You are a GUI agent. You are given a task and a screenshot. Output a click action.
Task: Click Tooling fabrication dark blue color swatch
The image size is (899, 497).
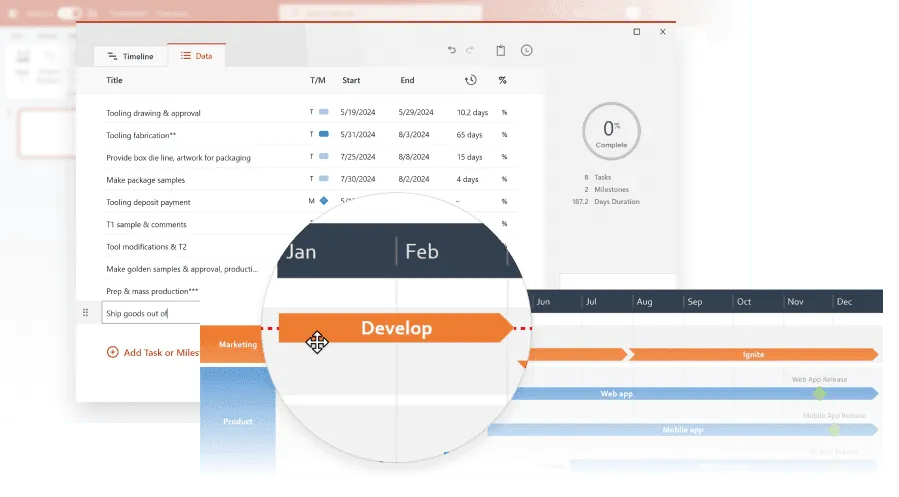[x=323, y=135]
